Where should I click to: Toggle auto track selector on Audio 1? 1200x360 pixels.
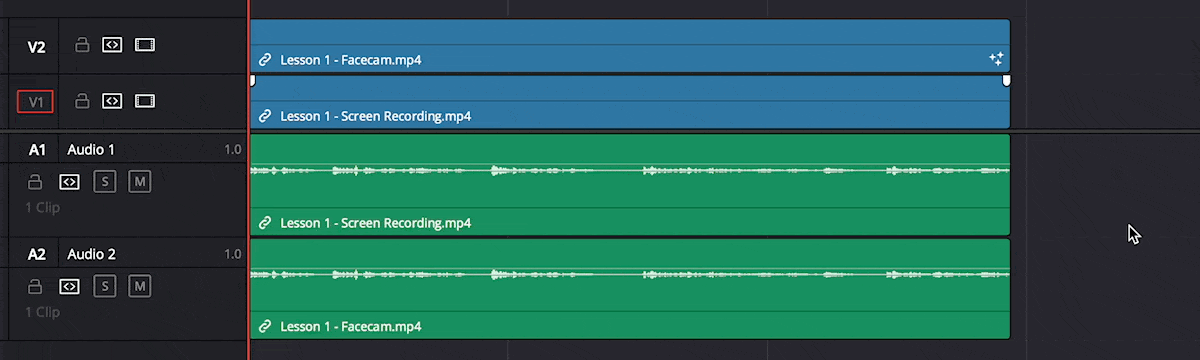(69, 182)
